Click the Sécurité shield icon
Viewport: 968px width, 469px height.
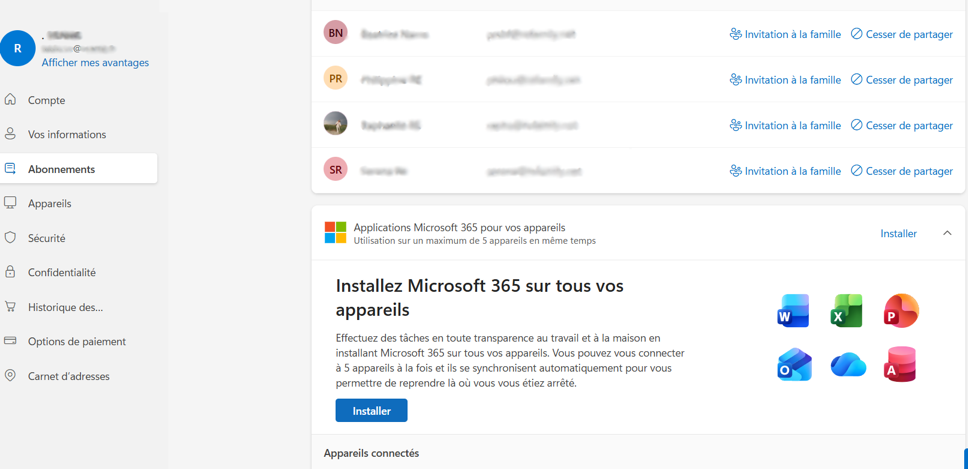point(10,238)
